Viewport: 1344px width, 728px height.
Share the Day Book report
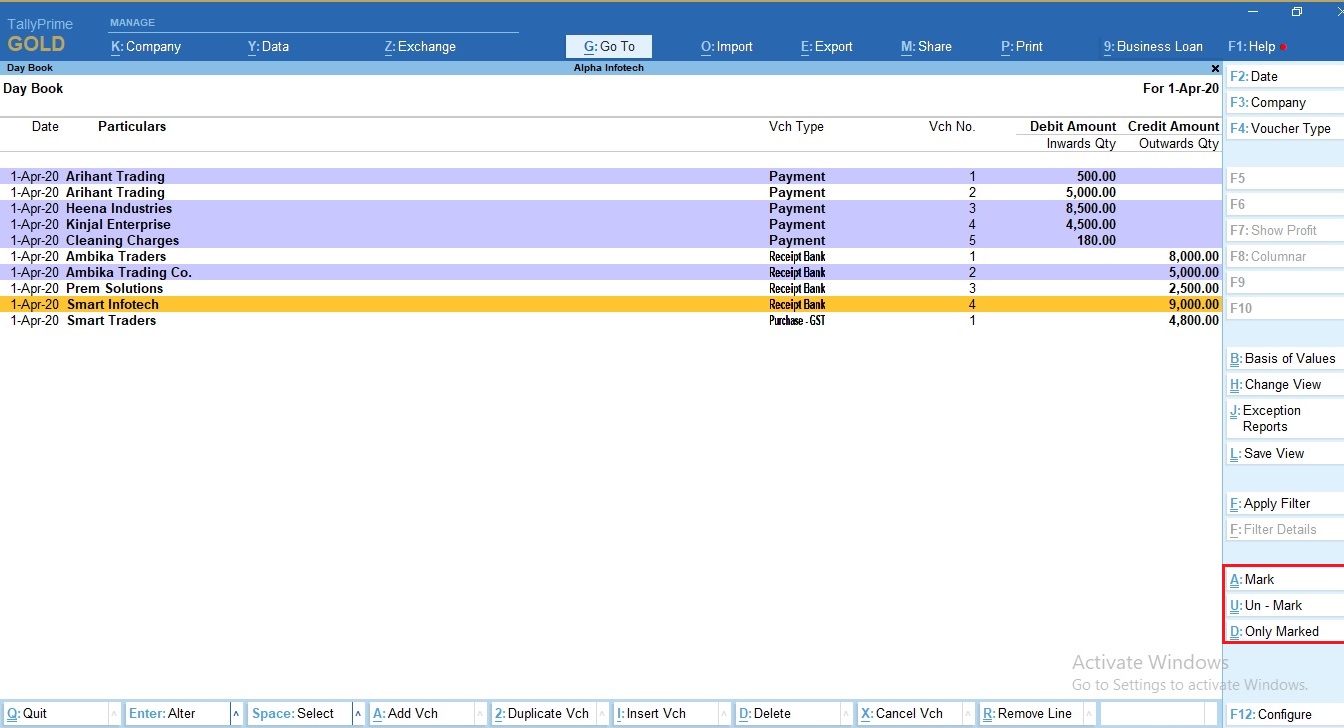[x=925, y=46]
